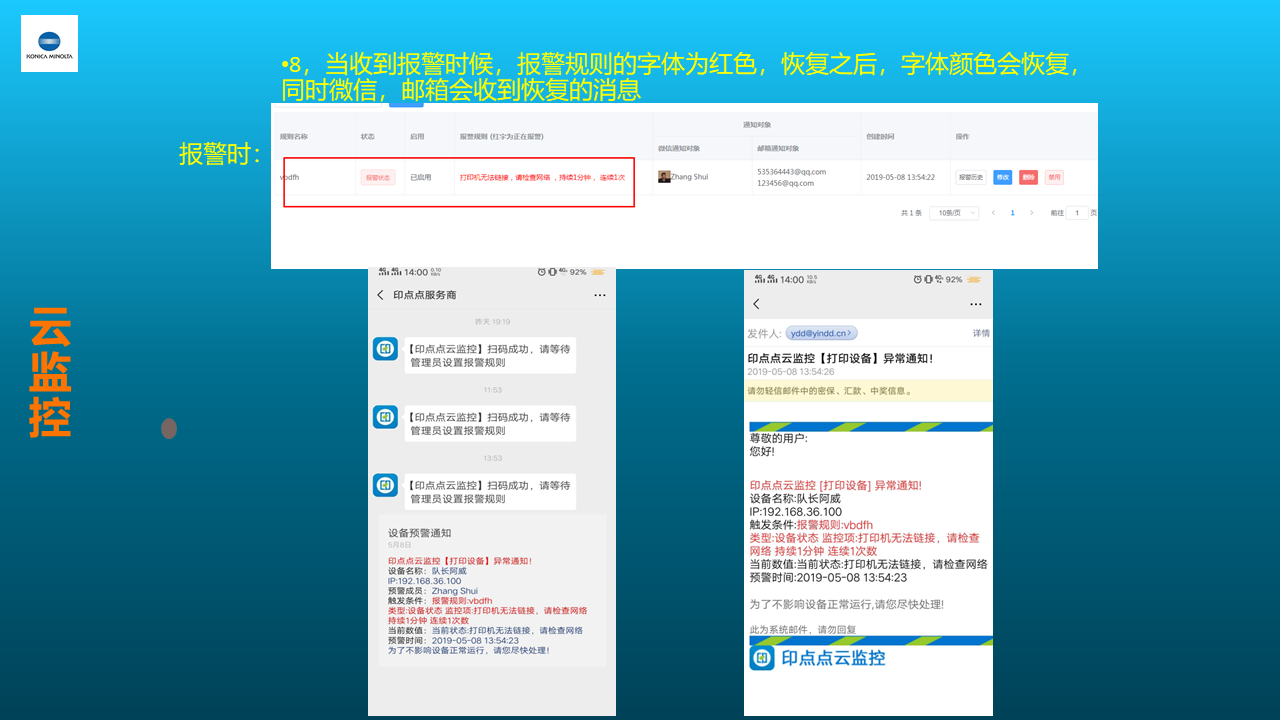Screen dimensions: 1280x720
Task: Click the 报警历史 button
Action: click(x=970, y=177)
